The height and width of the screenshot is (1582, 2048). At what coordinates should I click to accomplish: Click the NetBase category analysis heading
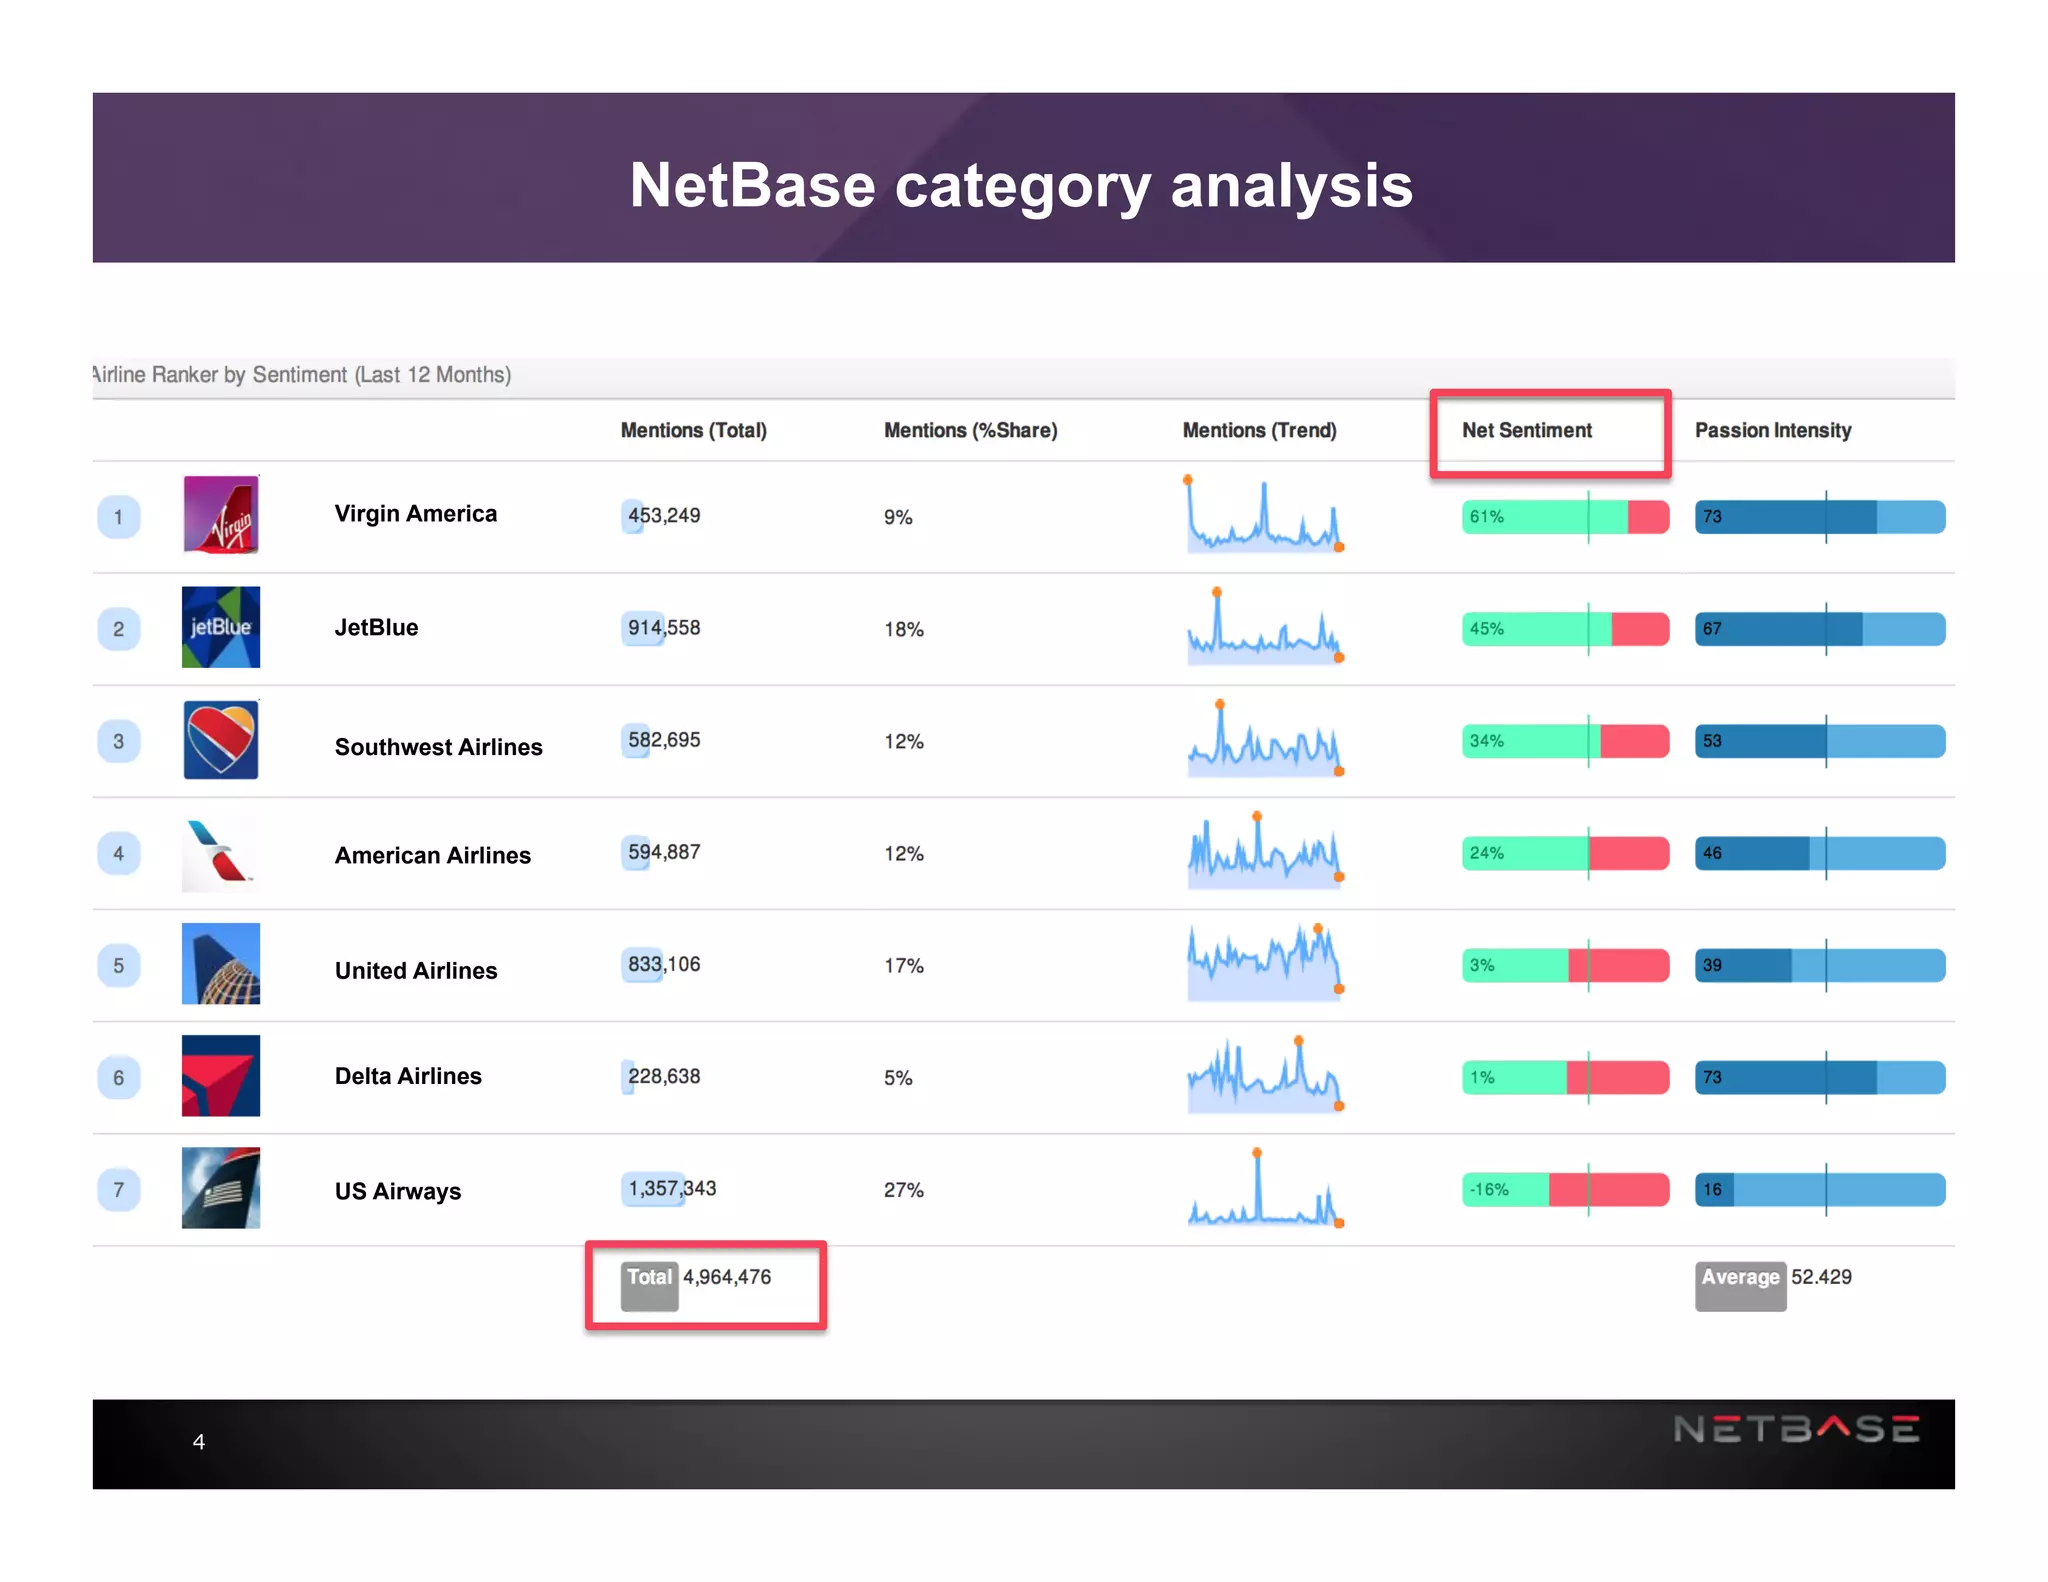[1021, 186]
